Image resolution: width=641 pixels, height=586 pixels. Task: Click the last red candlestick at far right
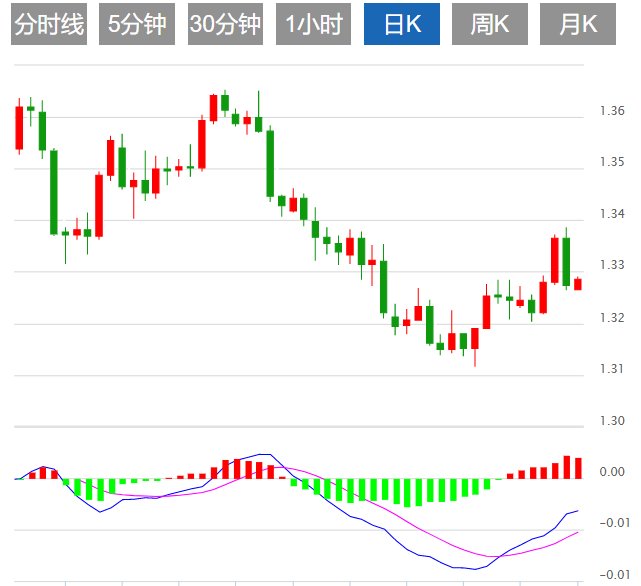pos(577,284)
